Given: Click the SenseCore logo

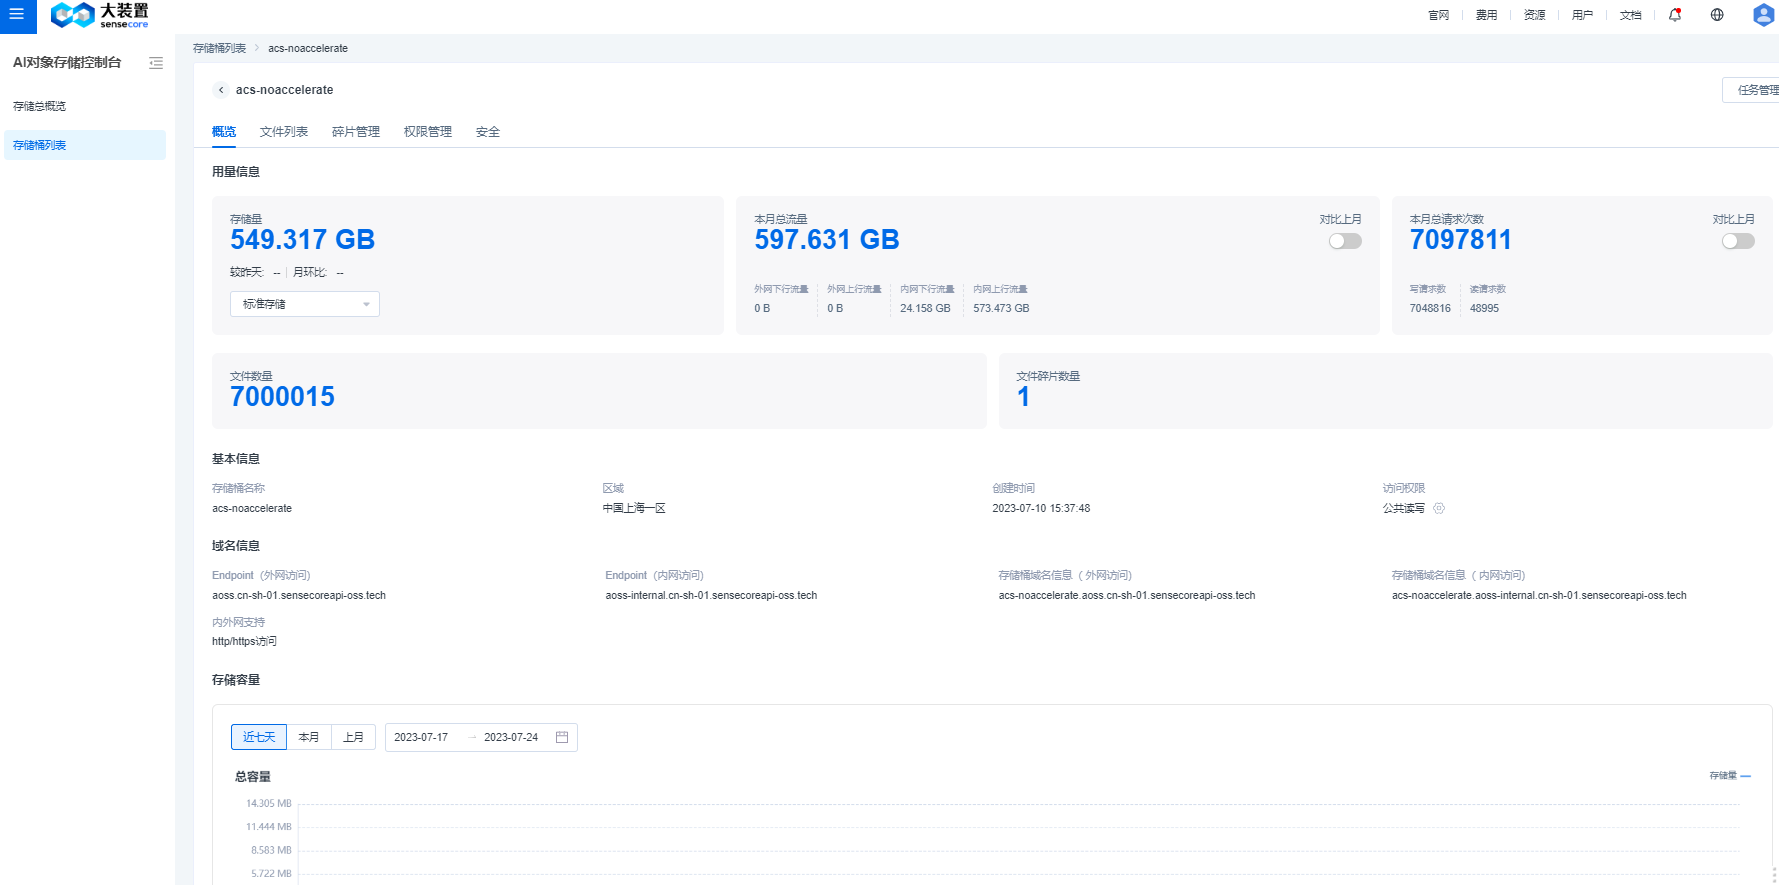Looking at the screenshot, I should point(99,15).
